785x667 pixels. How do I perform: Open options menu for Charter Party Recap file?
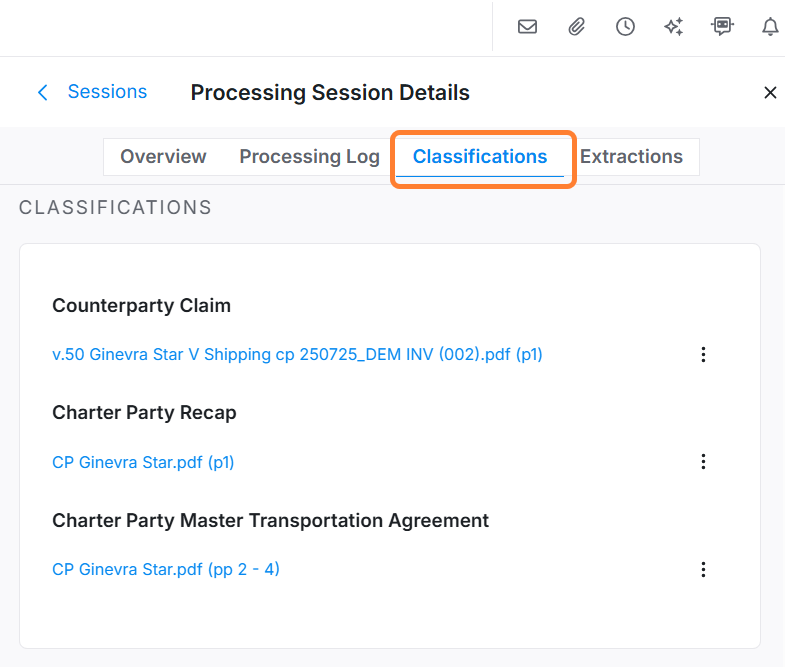pos(703,462)
